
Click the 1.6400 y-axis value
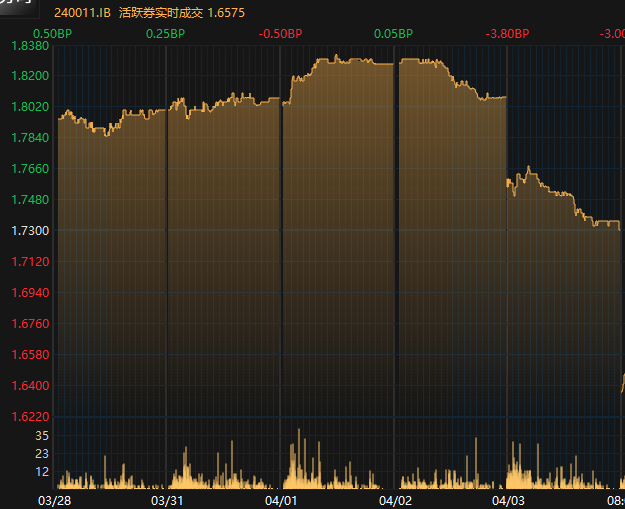(30, 386)
